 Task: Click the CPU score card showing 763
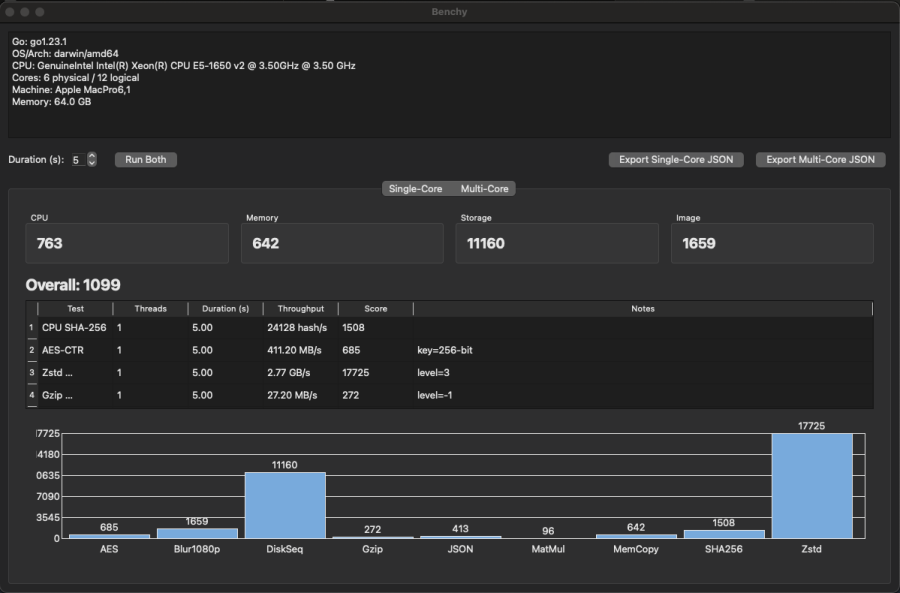click(x=127, y=243)
